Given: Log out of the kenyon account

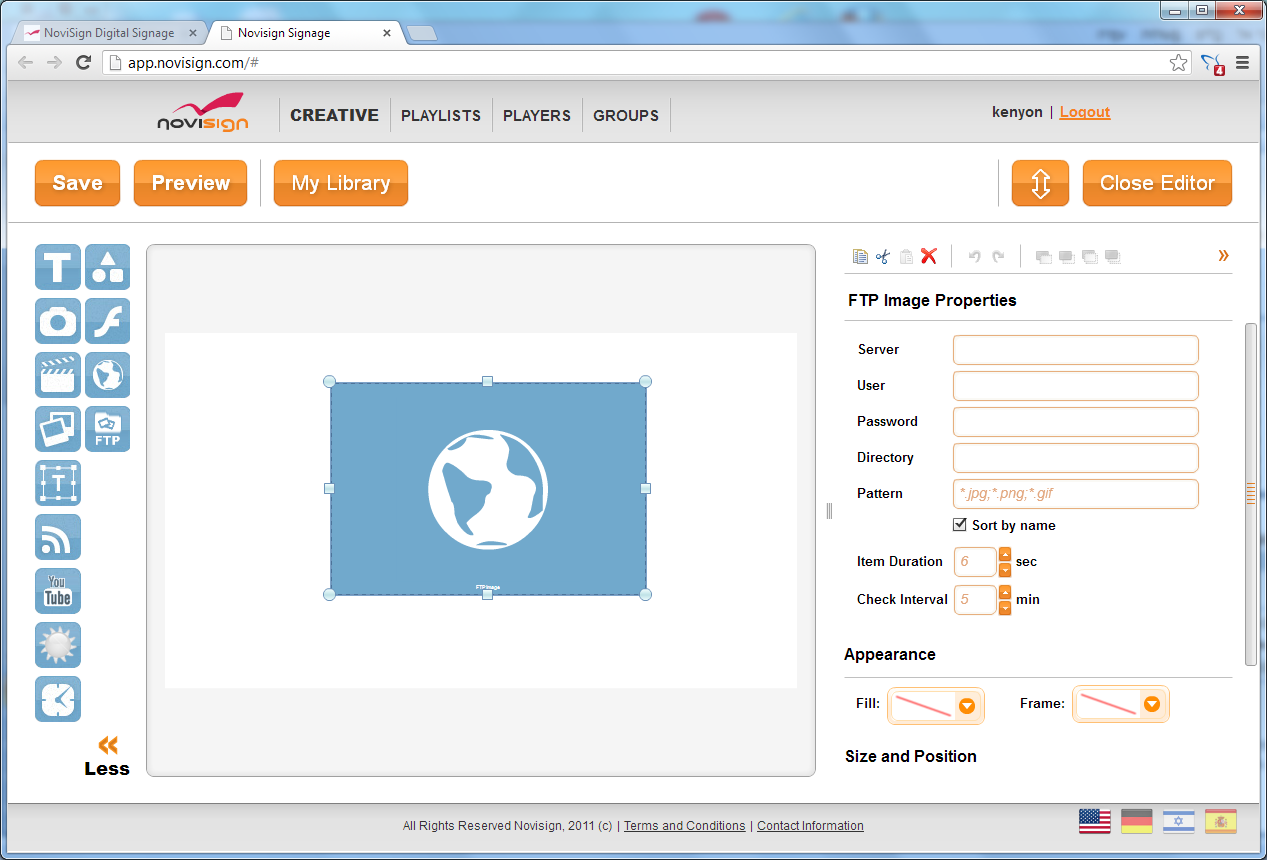Looking at the screenshot, I should (x=1084, y=112).
